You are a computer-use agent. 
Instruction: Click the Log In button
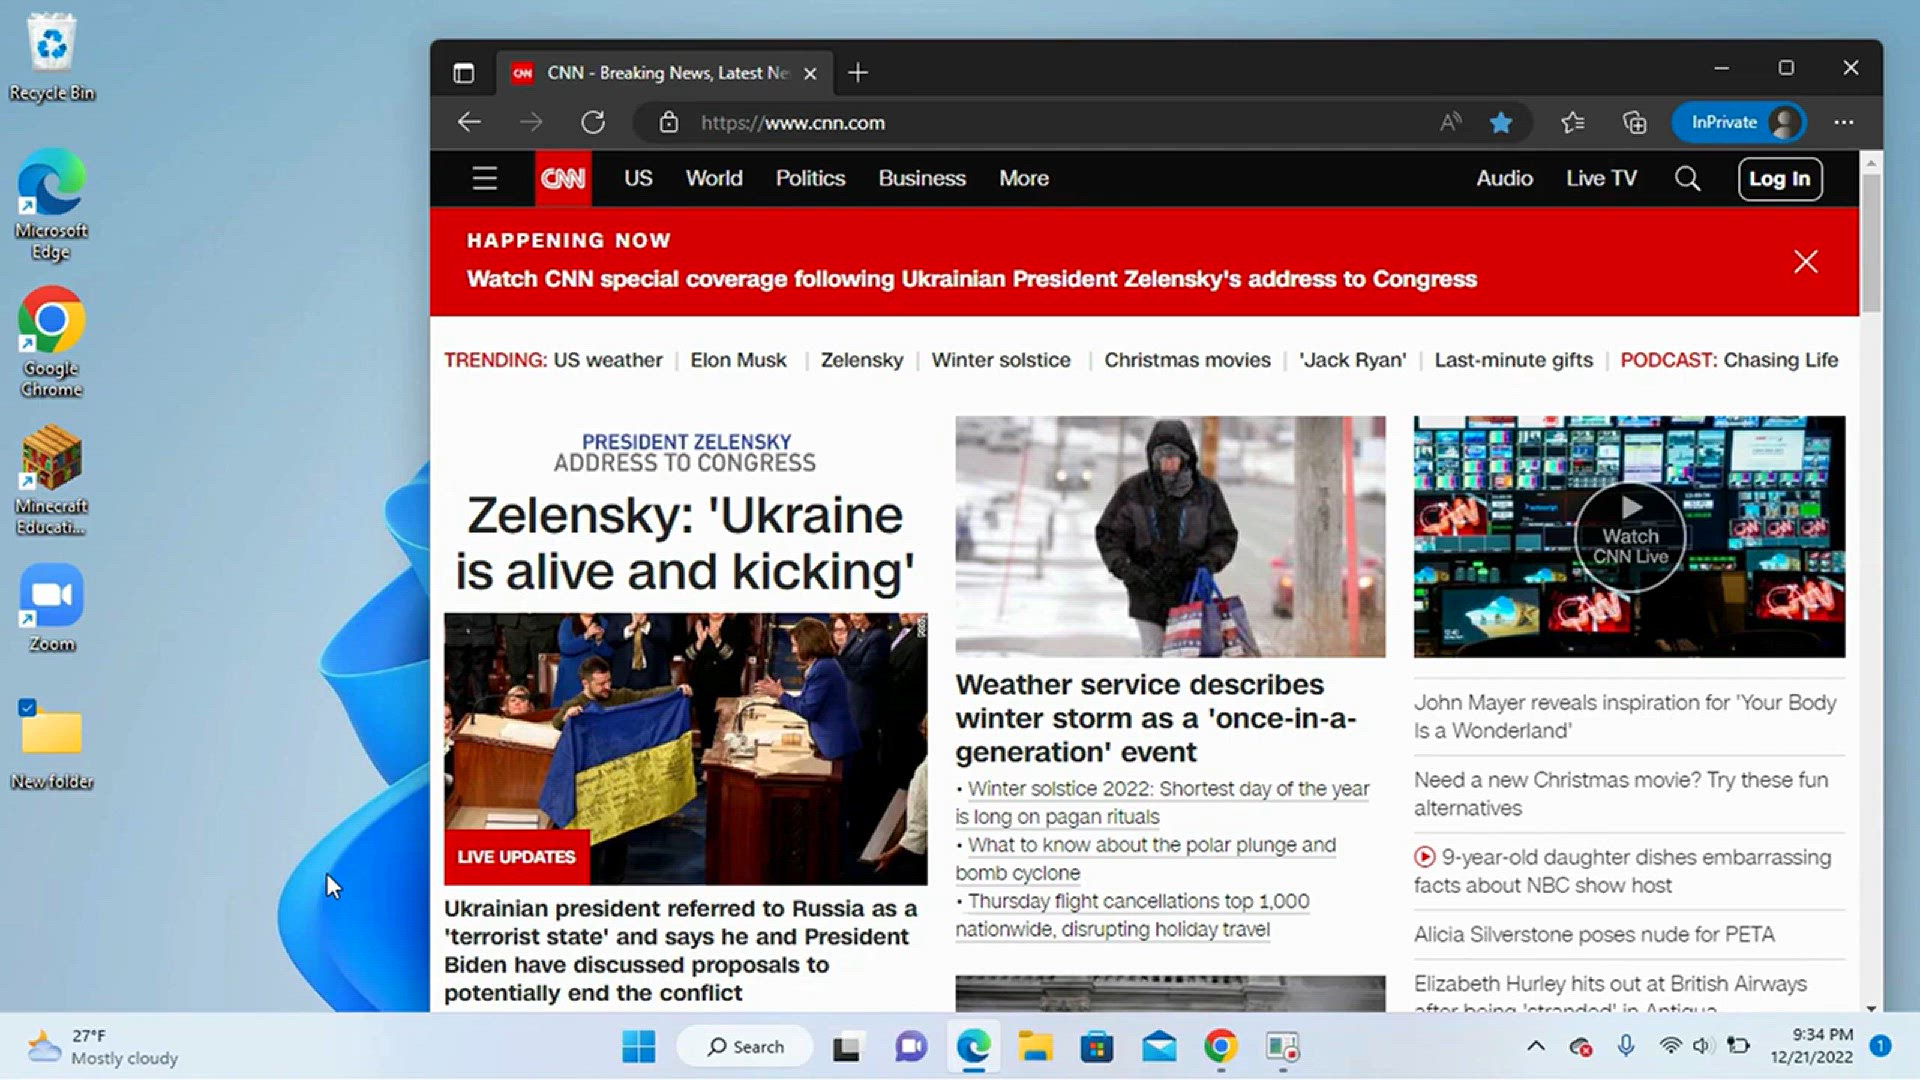click(1780, 179)
